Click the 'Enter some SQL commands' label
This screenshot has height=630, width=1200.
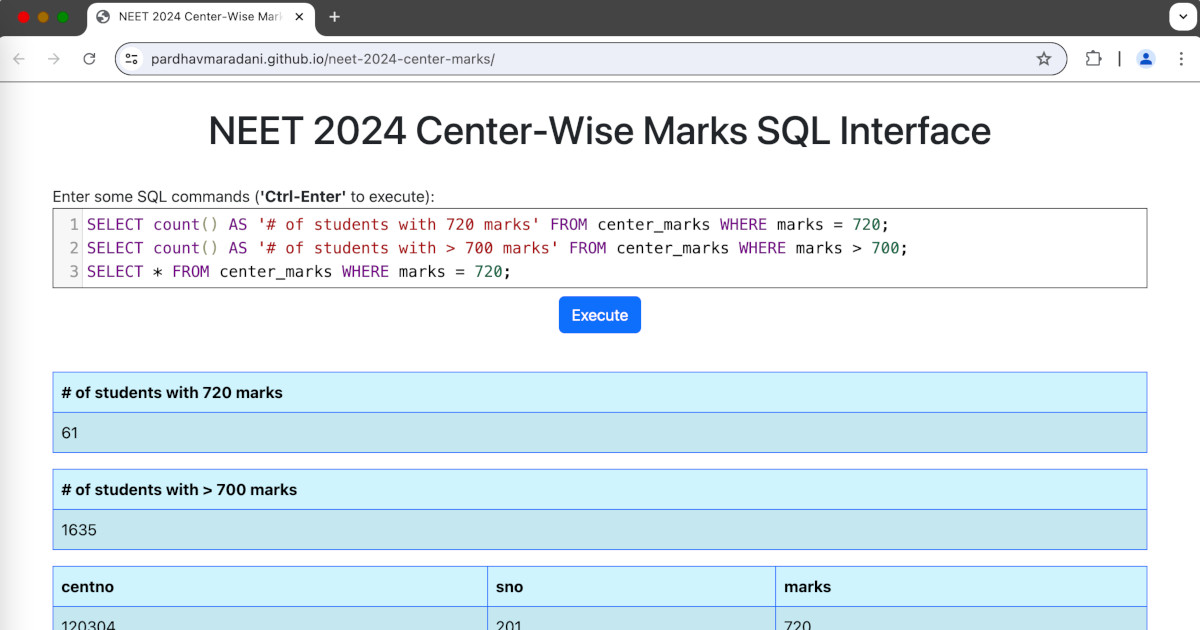243,196
